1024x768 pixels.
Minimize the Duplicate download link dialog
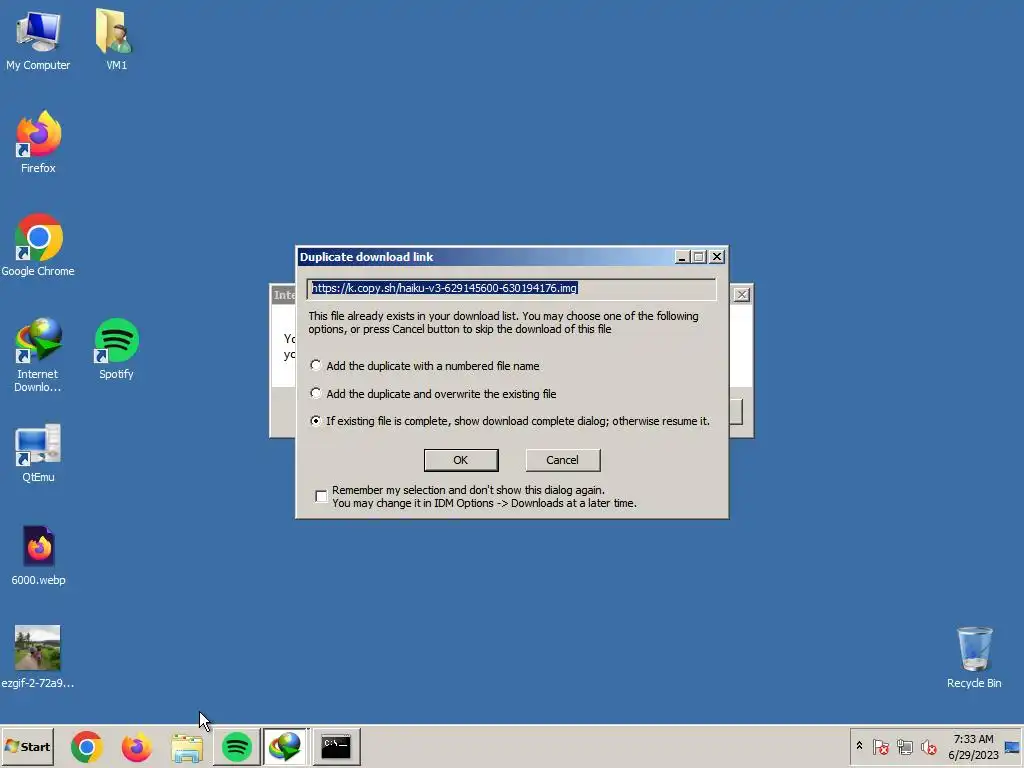682,257
